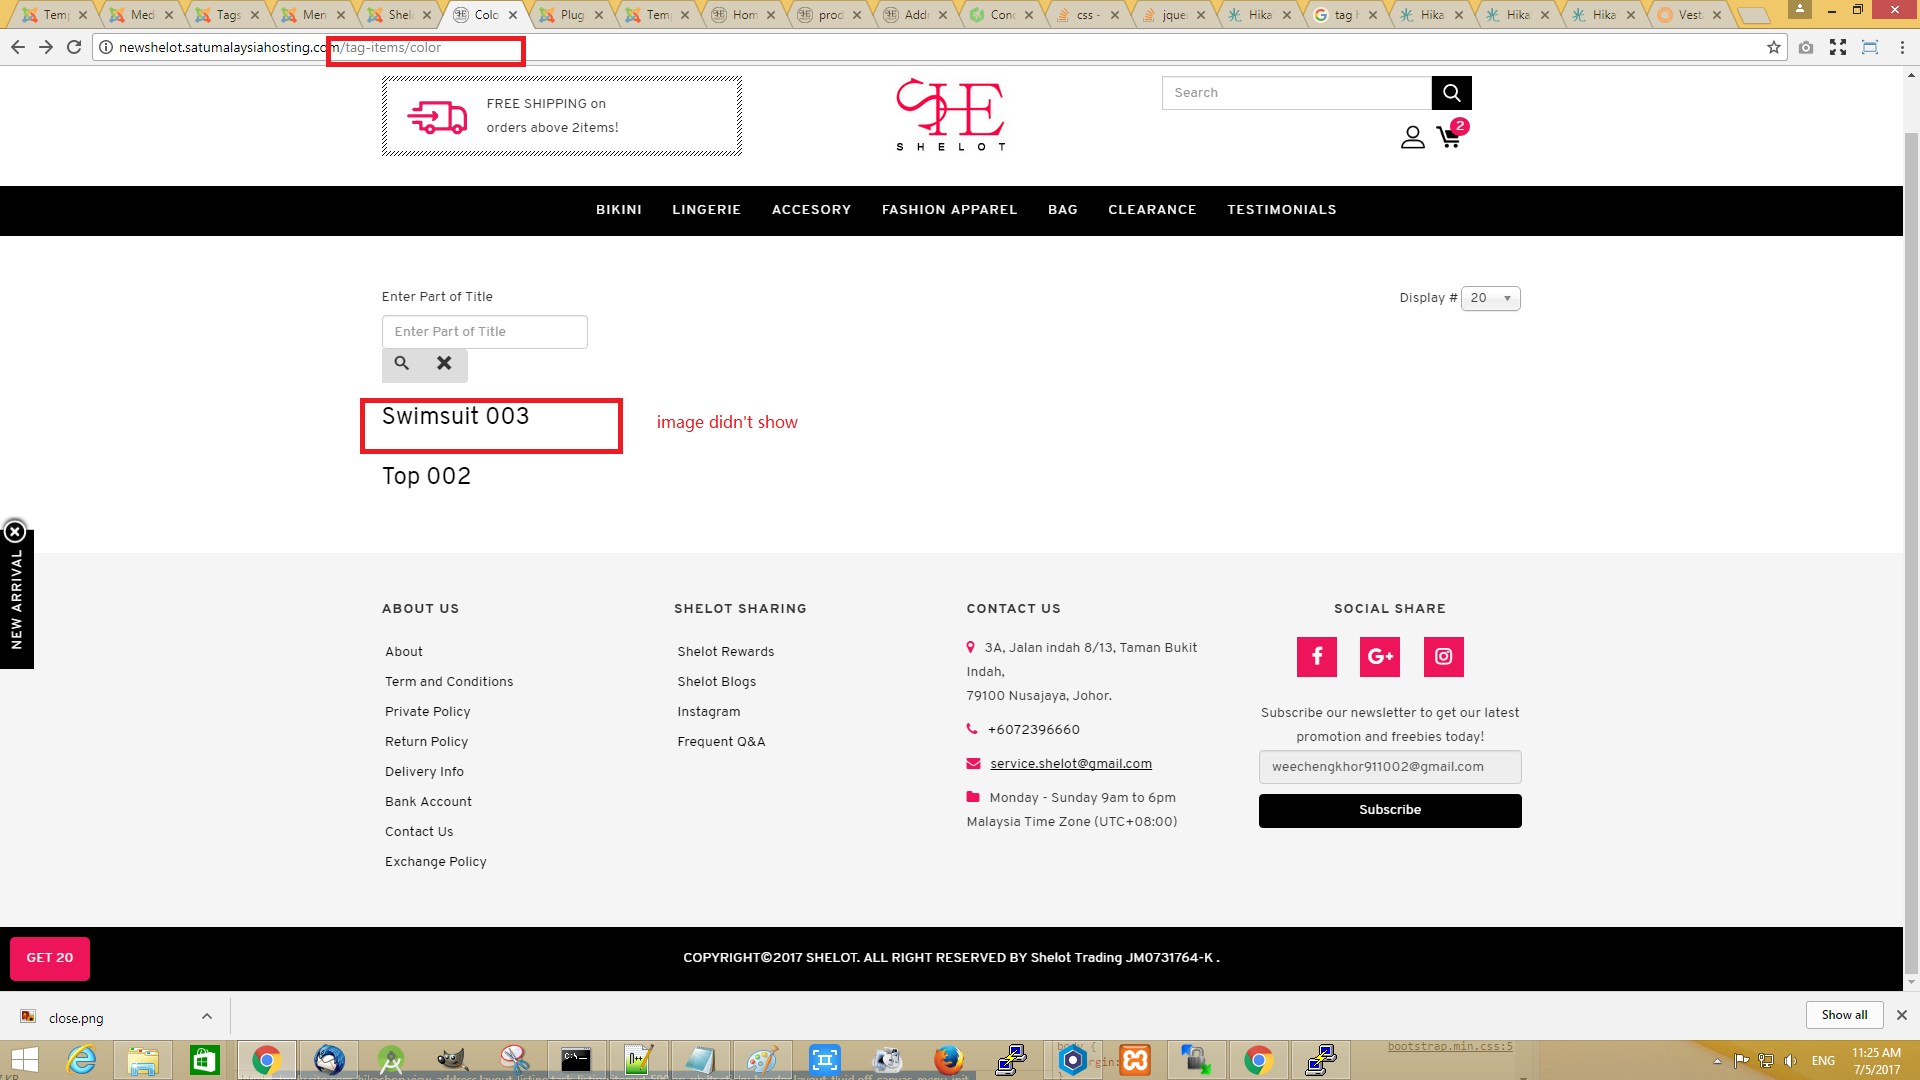The image size is (1920, 1080).
Task: Bookmark this page with the star icon
Action: [1774, 47]
